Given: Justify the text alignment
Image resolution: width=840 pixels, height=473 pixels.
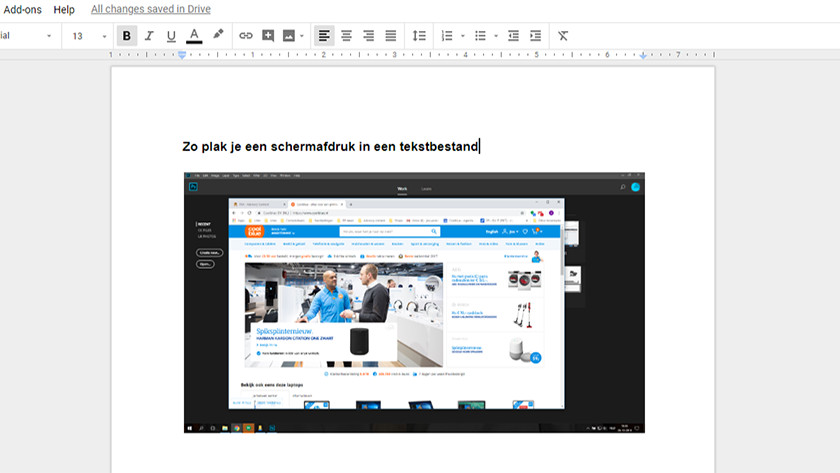Looking at the screenshot, I should pos(390,36).
